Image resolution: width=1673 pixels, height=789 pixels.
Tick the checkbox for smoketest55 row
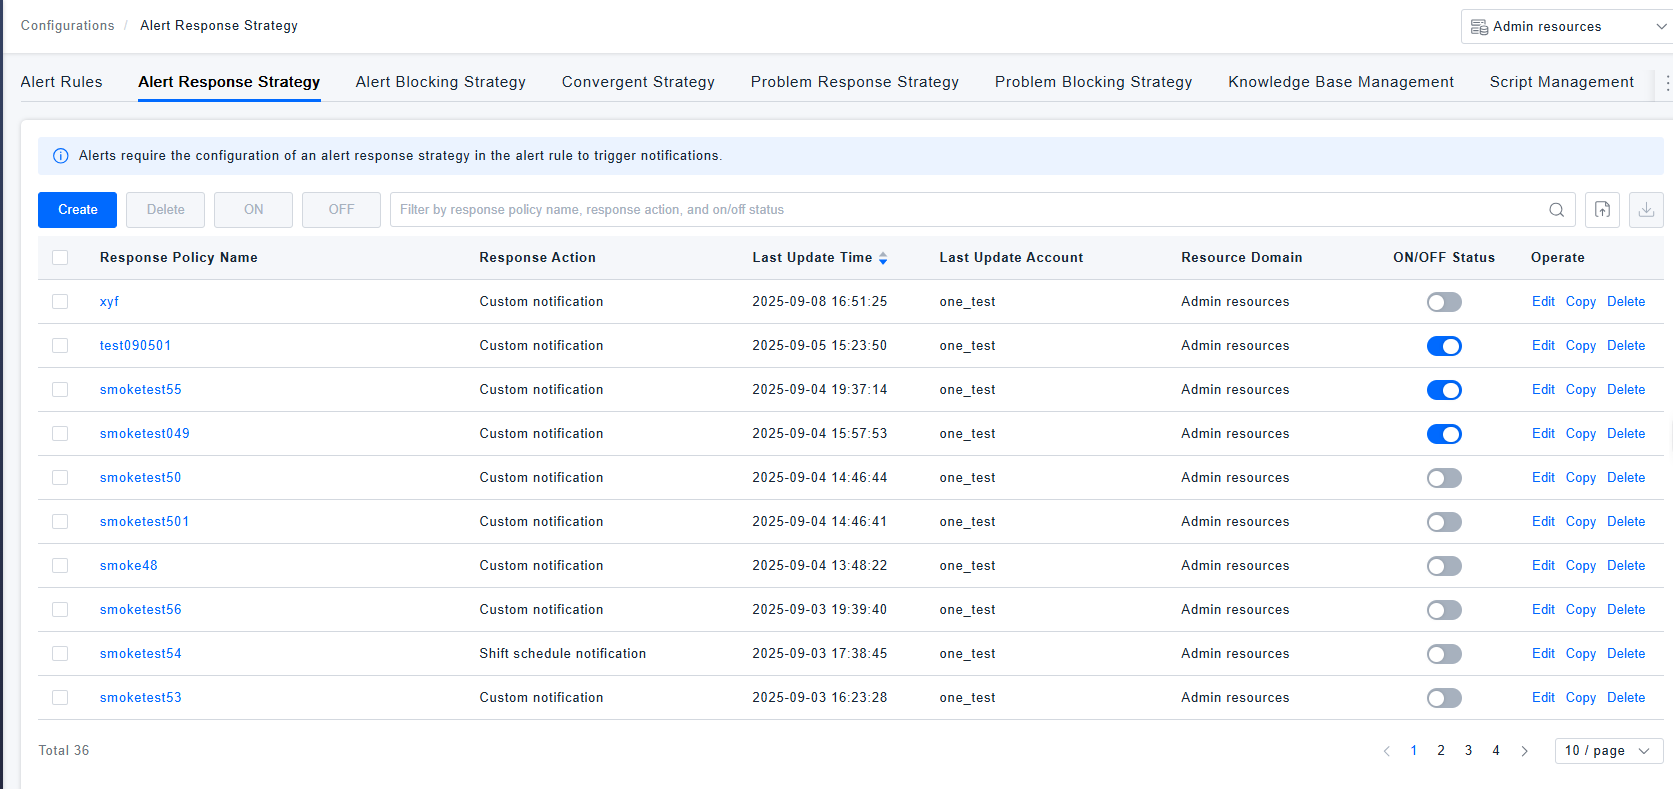(60, 390)
